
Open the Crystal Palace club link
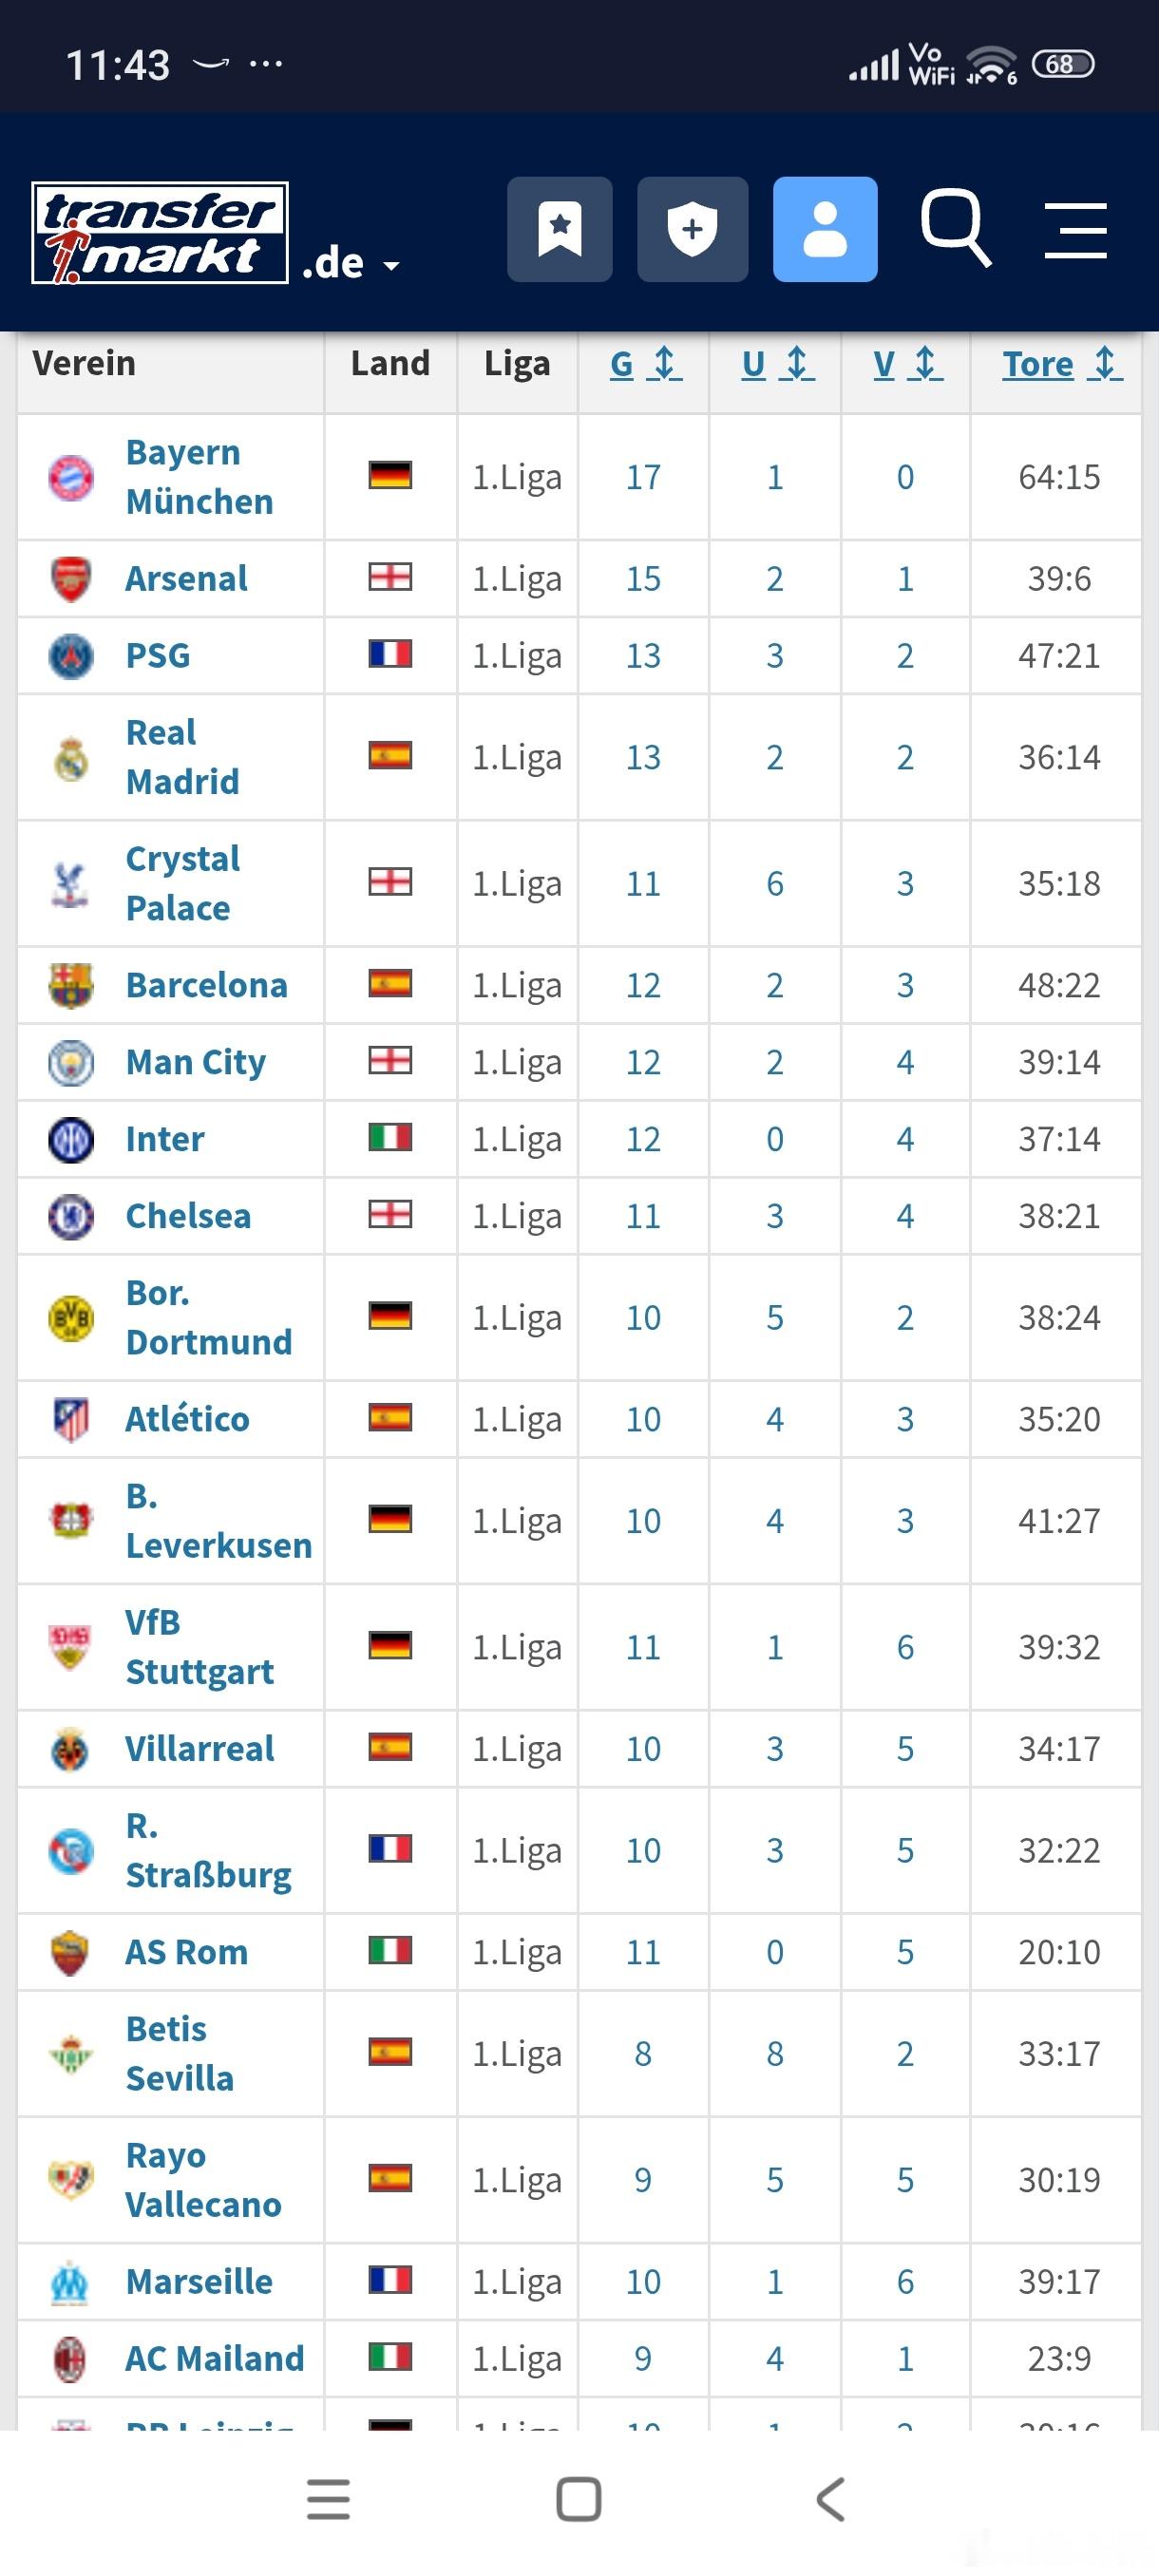click(182, 883)
